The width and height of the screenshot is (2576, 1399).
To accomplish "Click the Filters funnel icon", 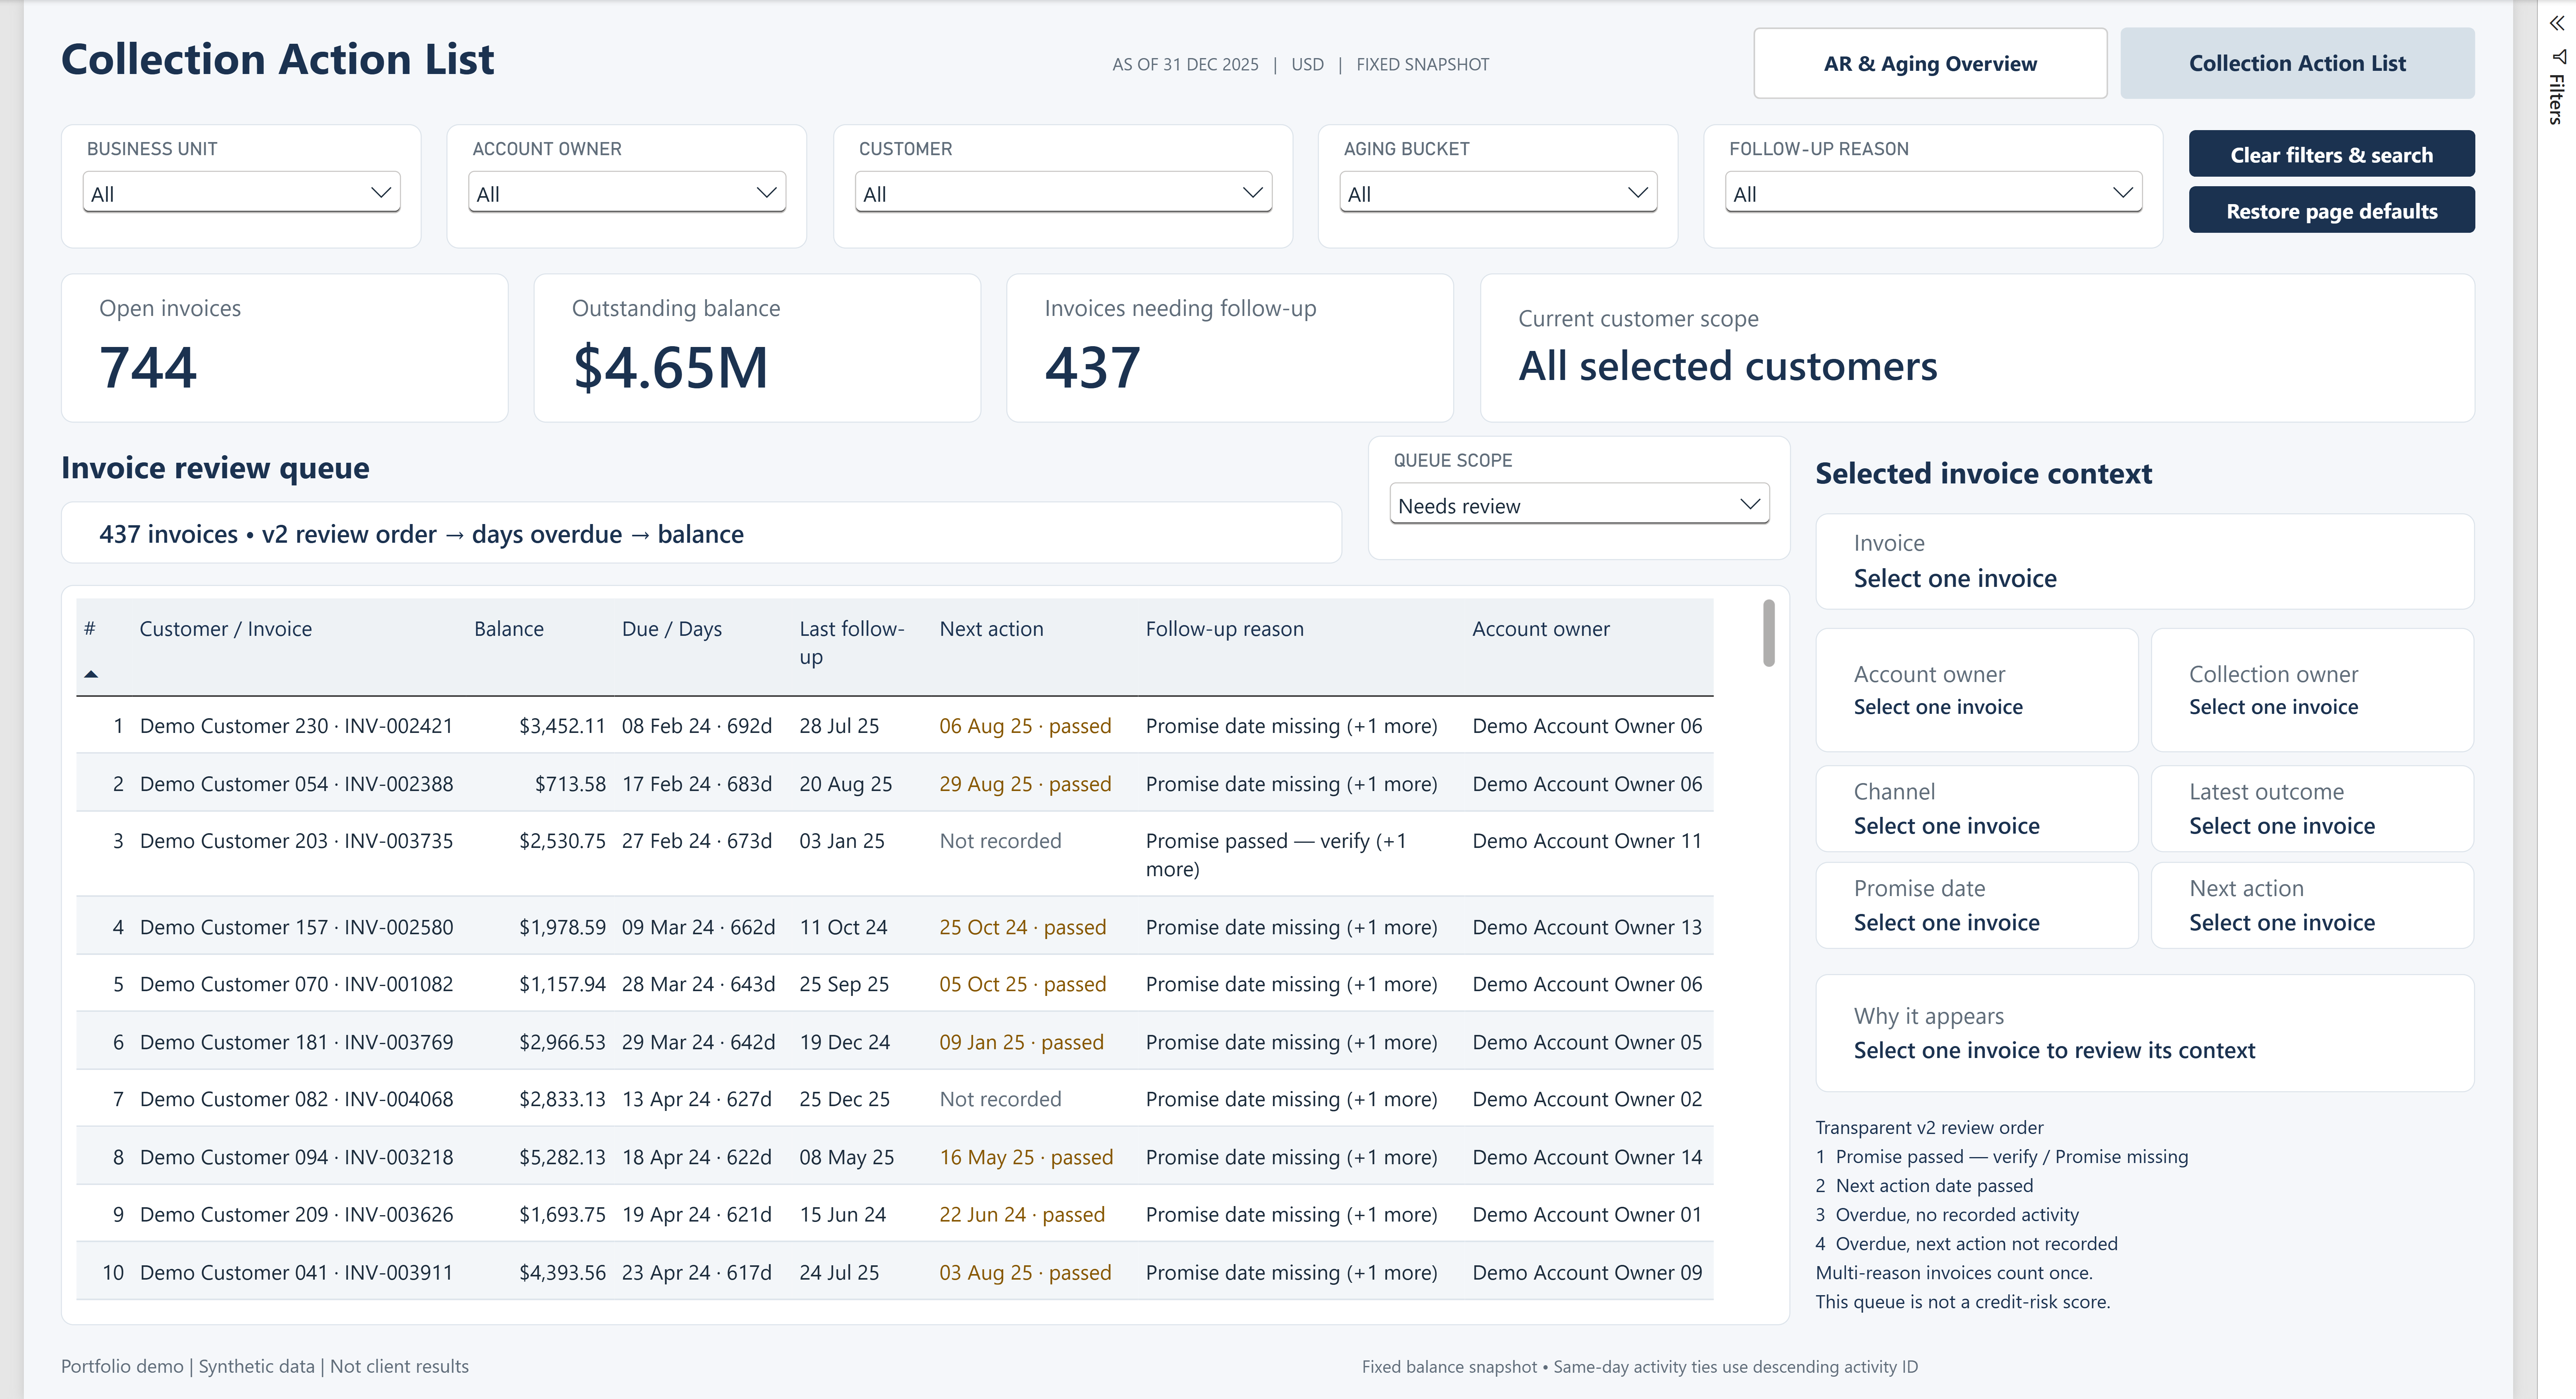I will [2558, 56].
